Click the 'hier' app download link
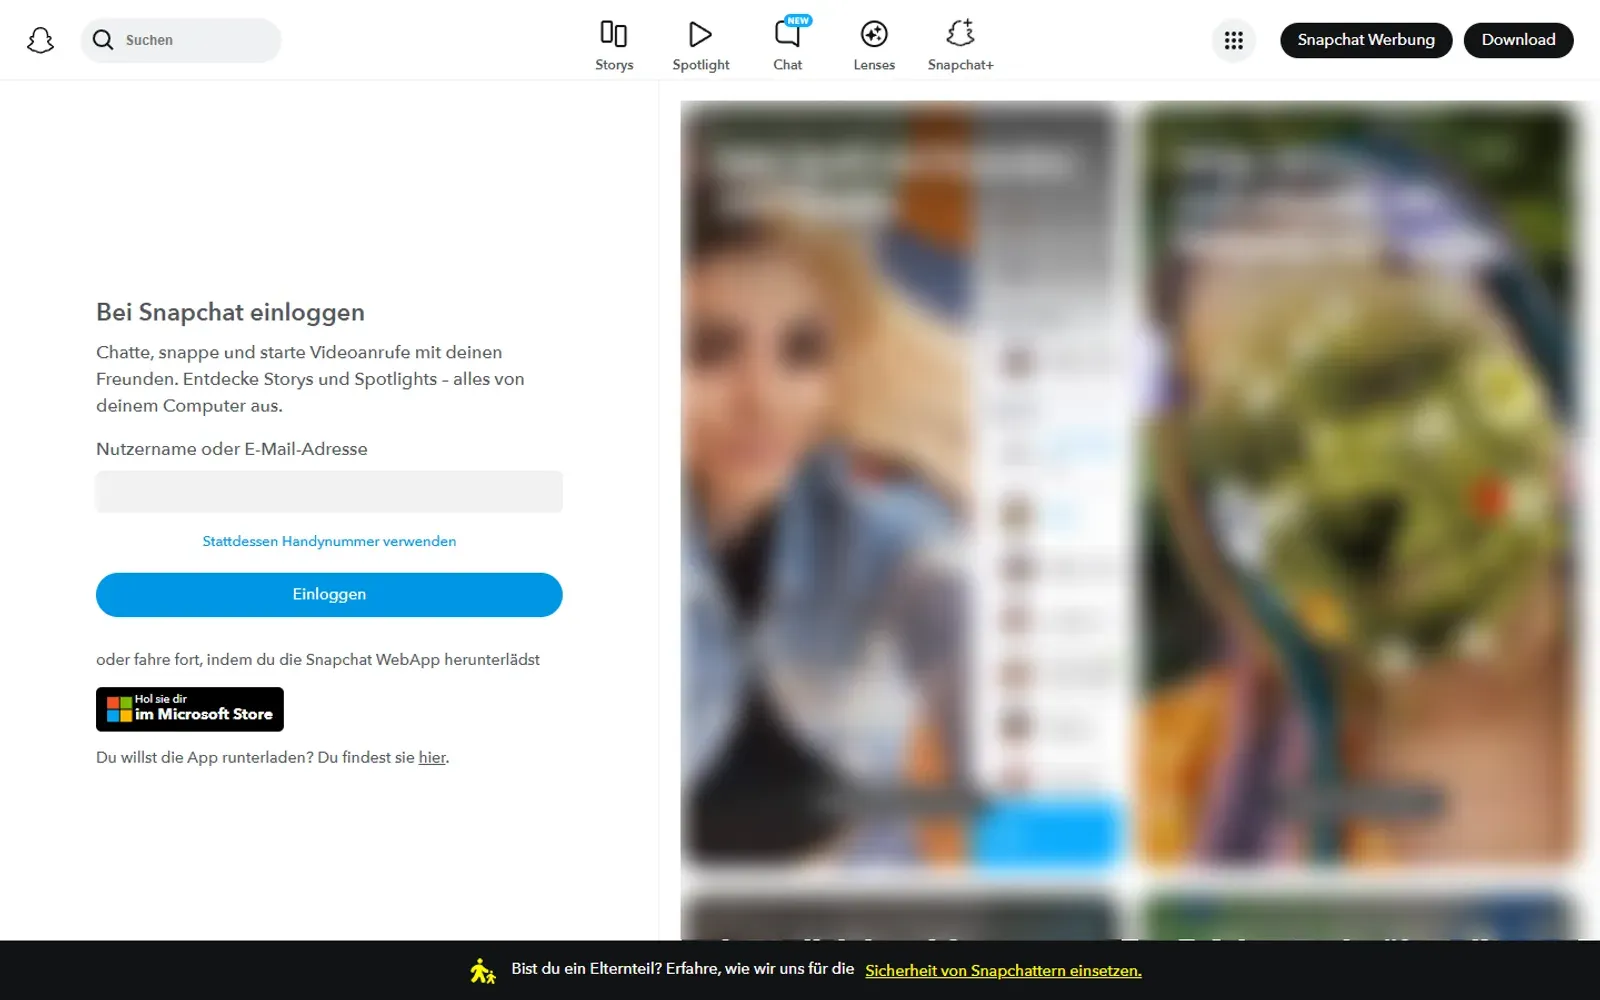Screen dimensions: 1600x1000 tap(432, 758)
